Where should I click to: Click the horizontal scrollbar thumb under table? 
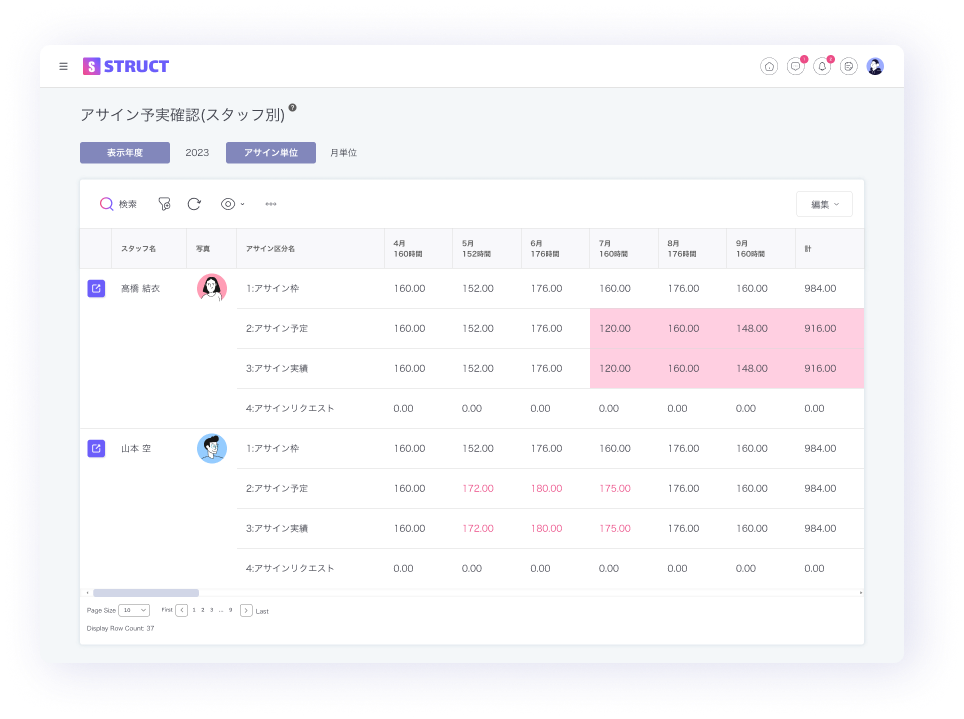[x=146, y=593]
